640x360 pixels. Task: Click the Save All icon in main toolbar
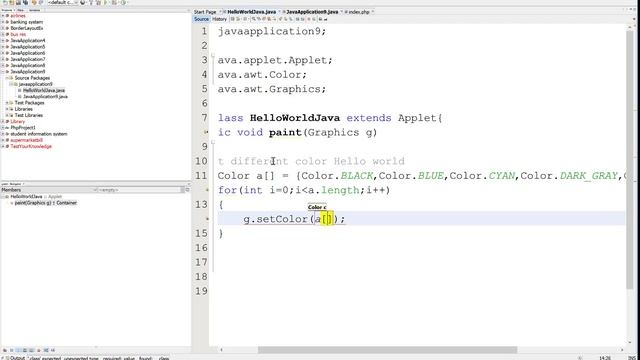click(26, 2)
